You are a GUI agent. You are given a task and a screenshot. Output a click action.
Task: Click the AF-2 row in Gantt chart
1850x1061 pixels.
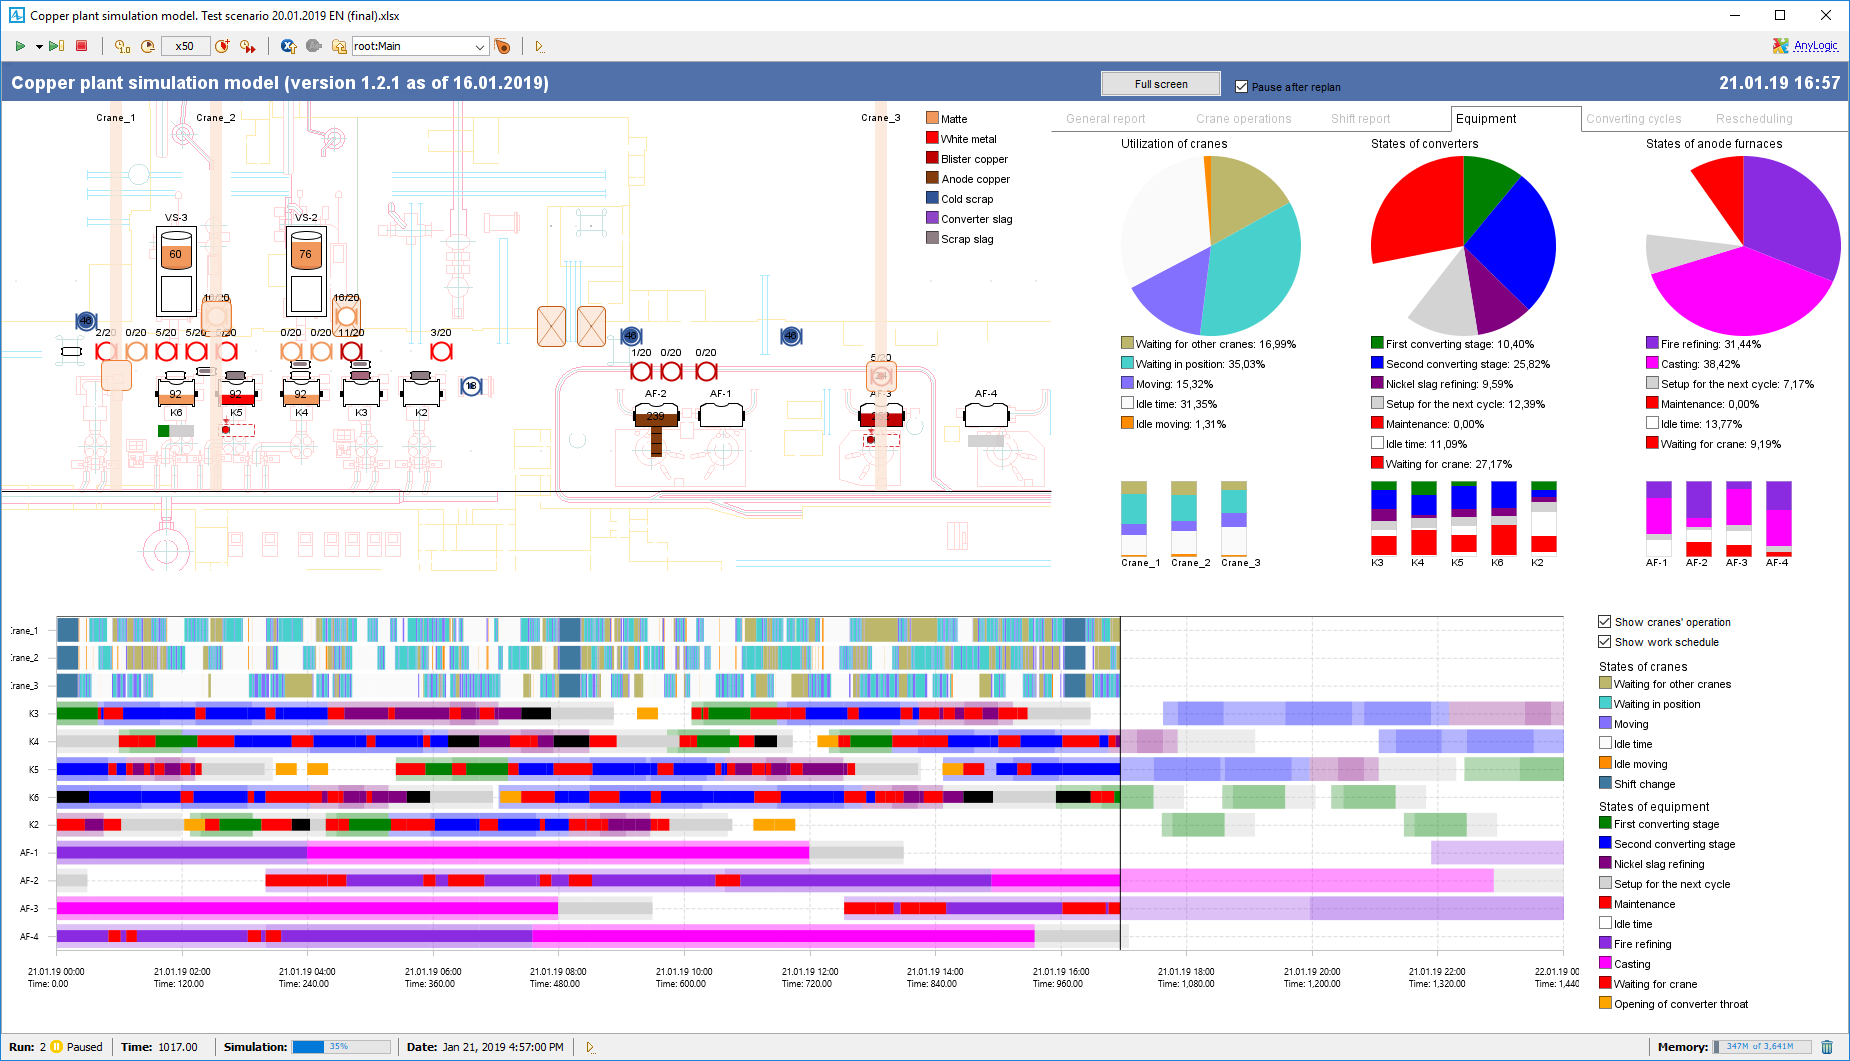(x=810, y=881)
